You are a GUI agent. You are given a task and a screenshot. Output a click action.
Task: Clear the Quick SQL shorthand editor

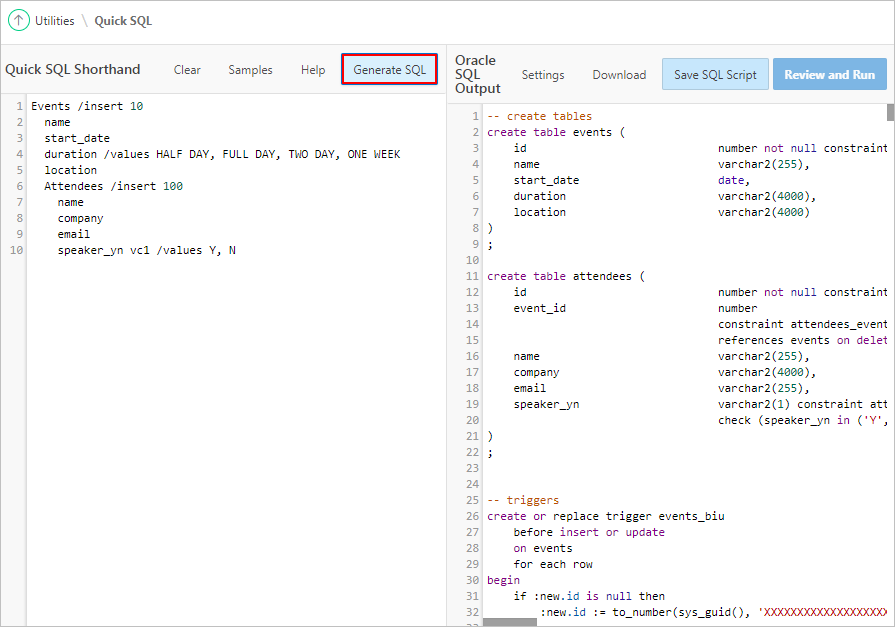click(x=187, y=69)
